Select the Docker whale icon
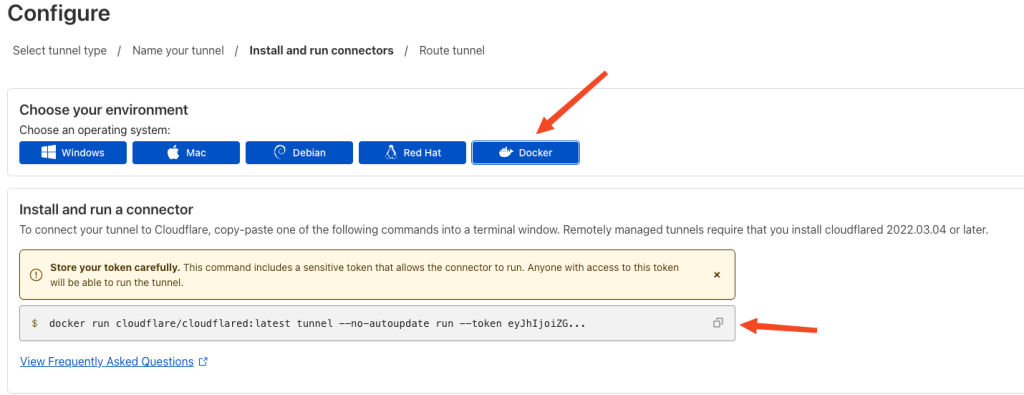 [505, 153]
